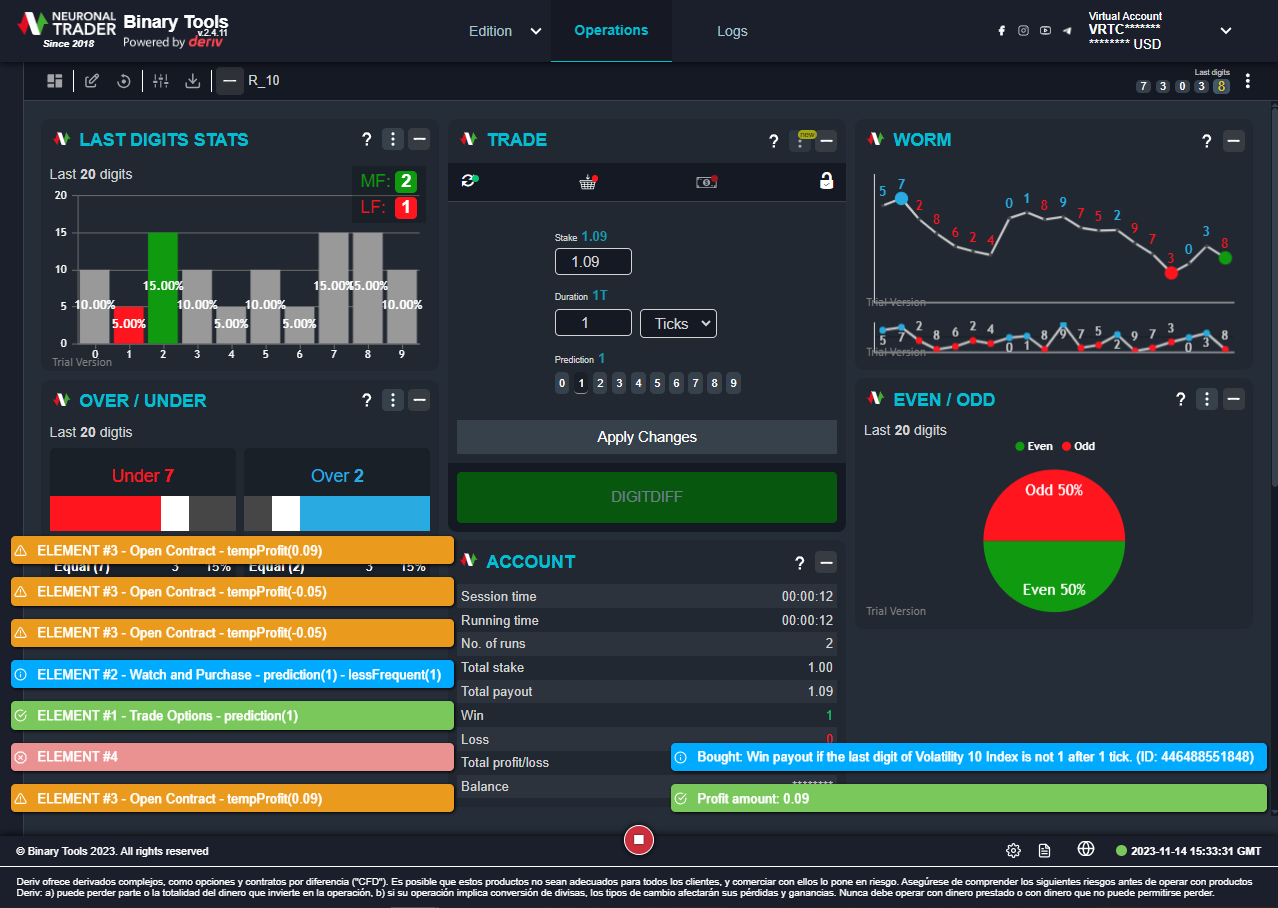Switch to the Logs tab
Image resolution: width=1278 pixels, height=908 pixels.
point(732,31)
